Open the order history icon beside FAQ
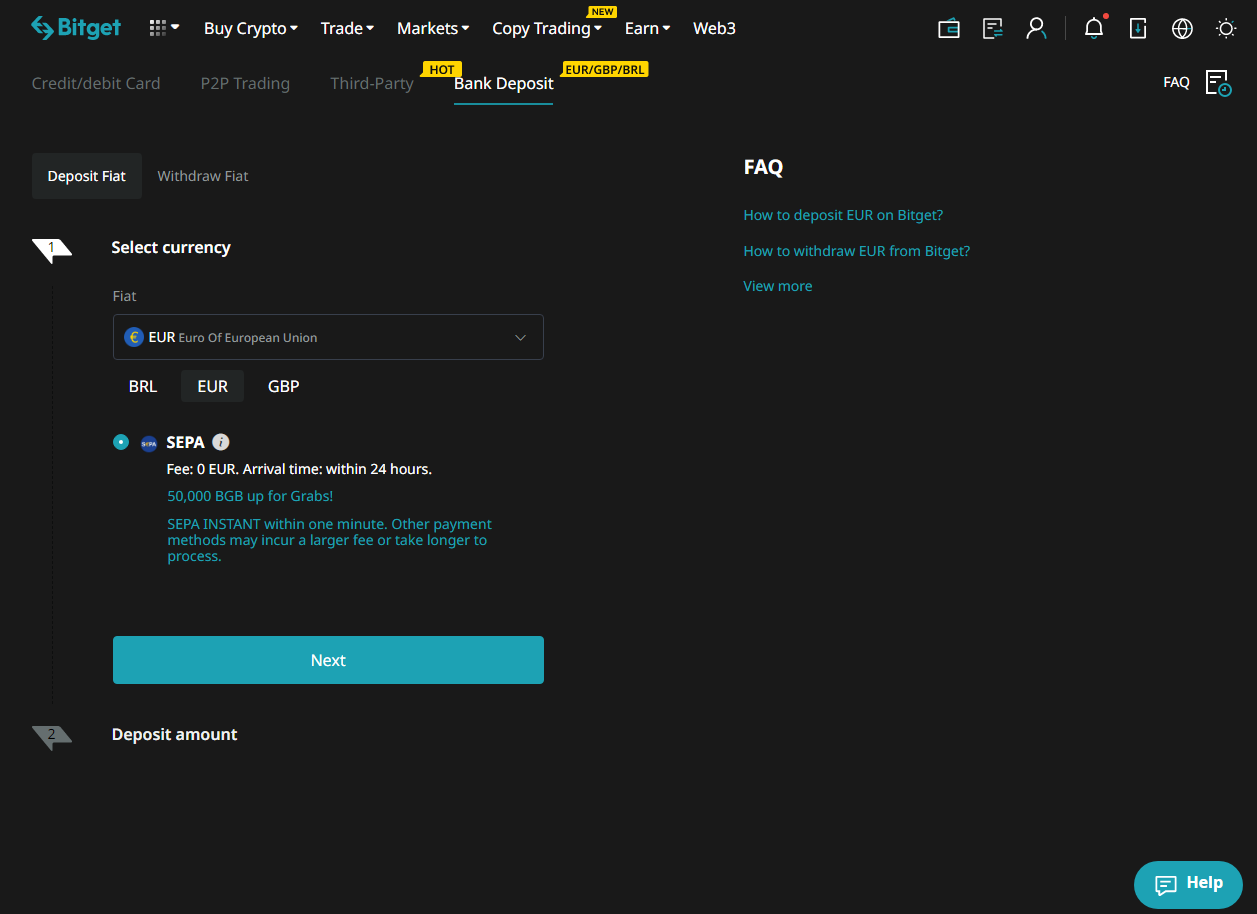This screenshot has width=1257, height=914. tap(1218, 83)
